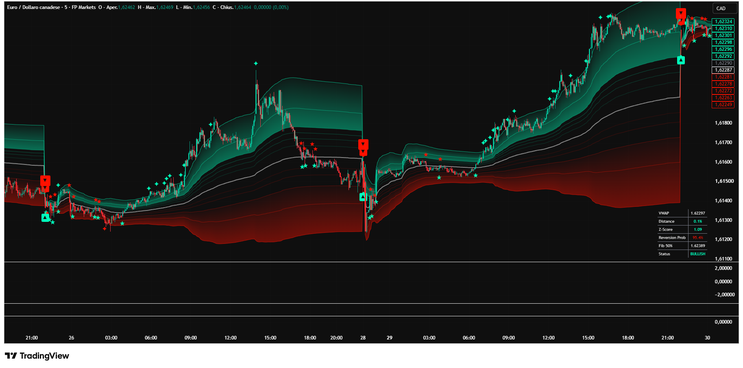Click the open value 1,62462
Screen dimensions: 743x368
[x=127, y=8]
